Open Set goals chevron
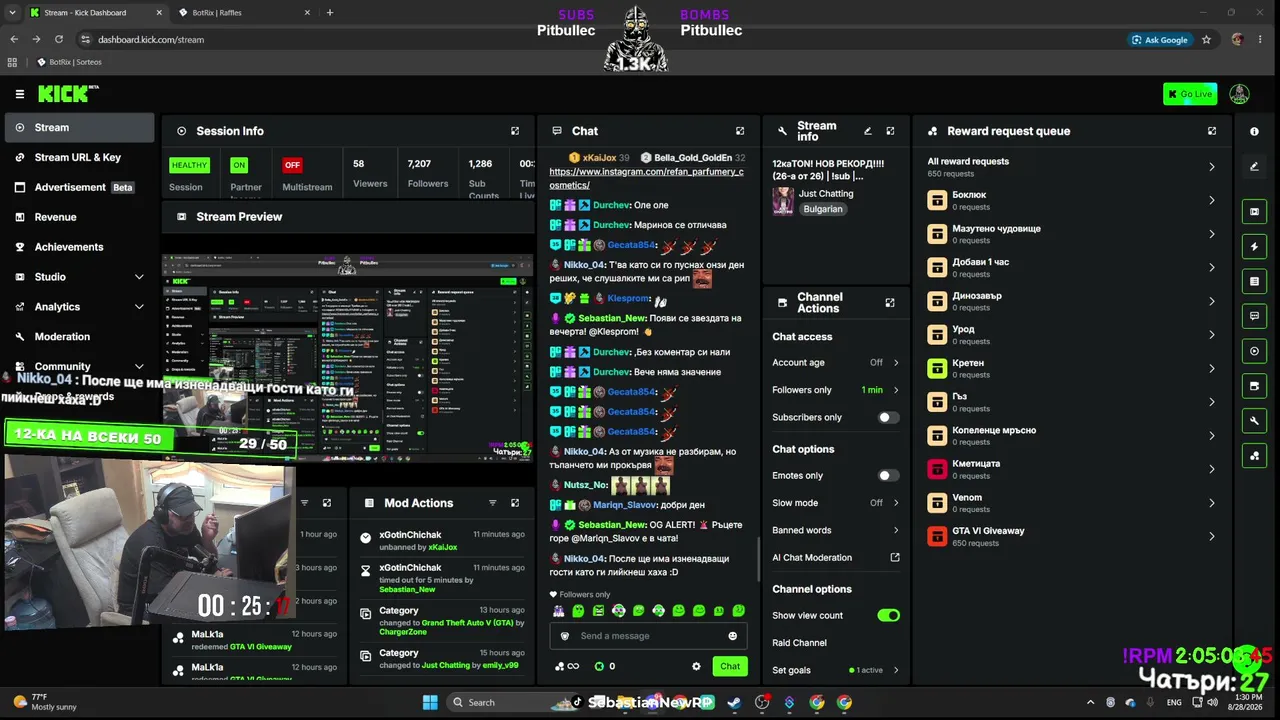Viewport: 1280px width, 720px height. pos(896,670)
